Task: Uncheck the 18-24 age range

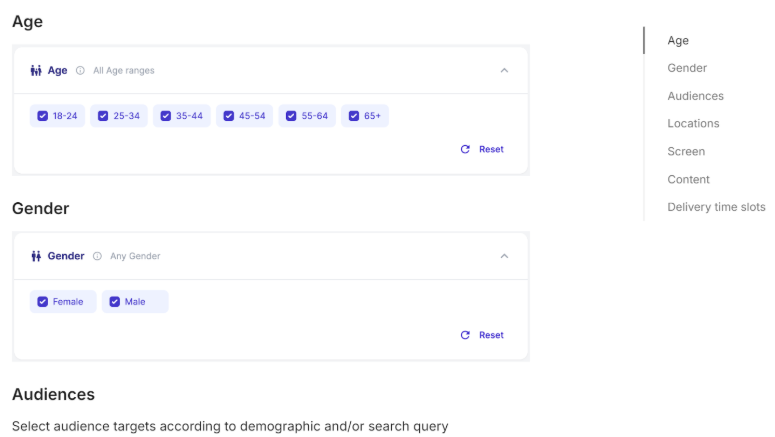Action: [43, 116]
